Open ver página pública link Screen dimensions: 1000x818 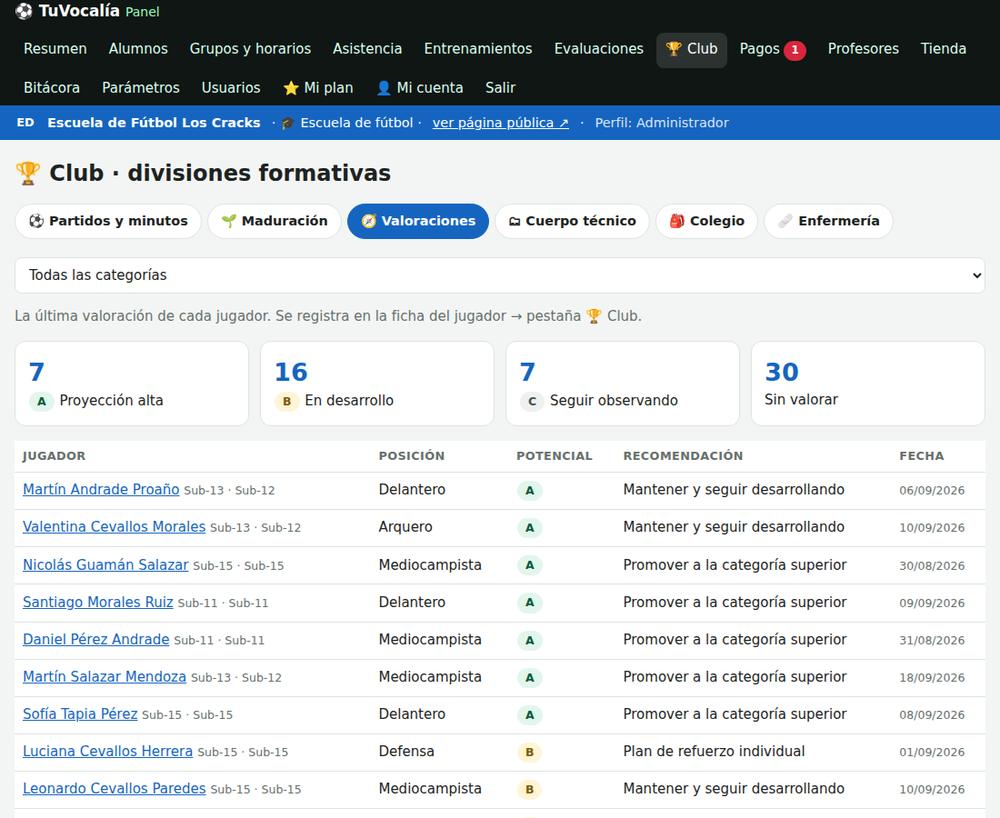point(501,123)
